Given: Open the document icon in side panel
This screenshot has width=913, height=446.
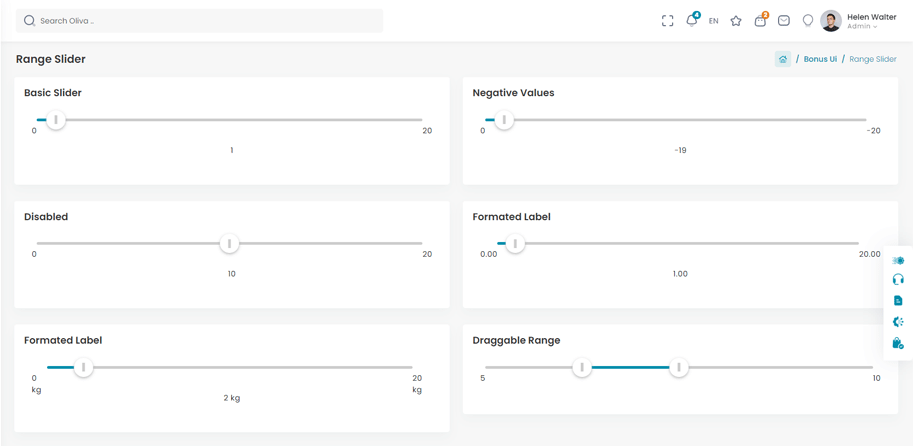Looking at the screenshot, I should tap(898, 301).
